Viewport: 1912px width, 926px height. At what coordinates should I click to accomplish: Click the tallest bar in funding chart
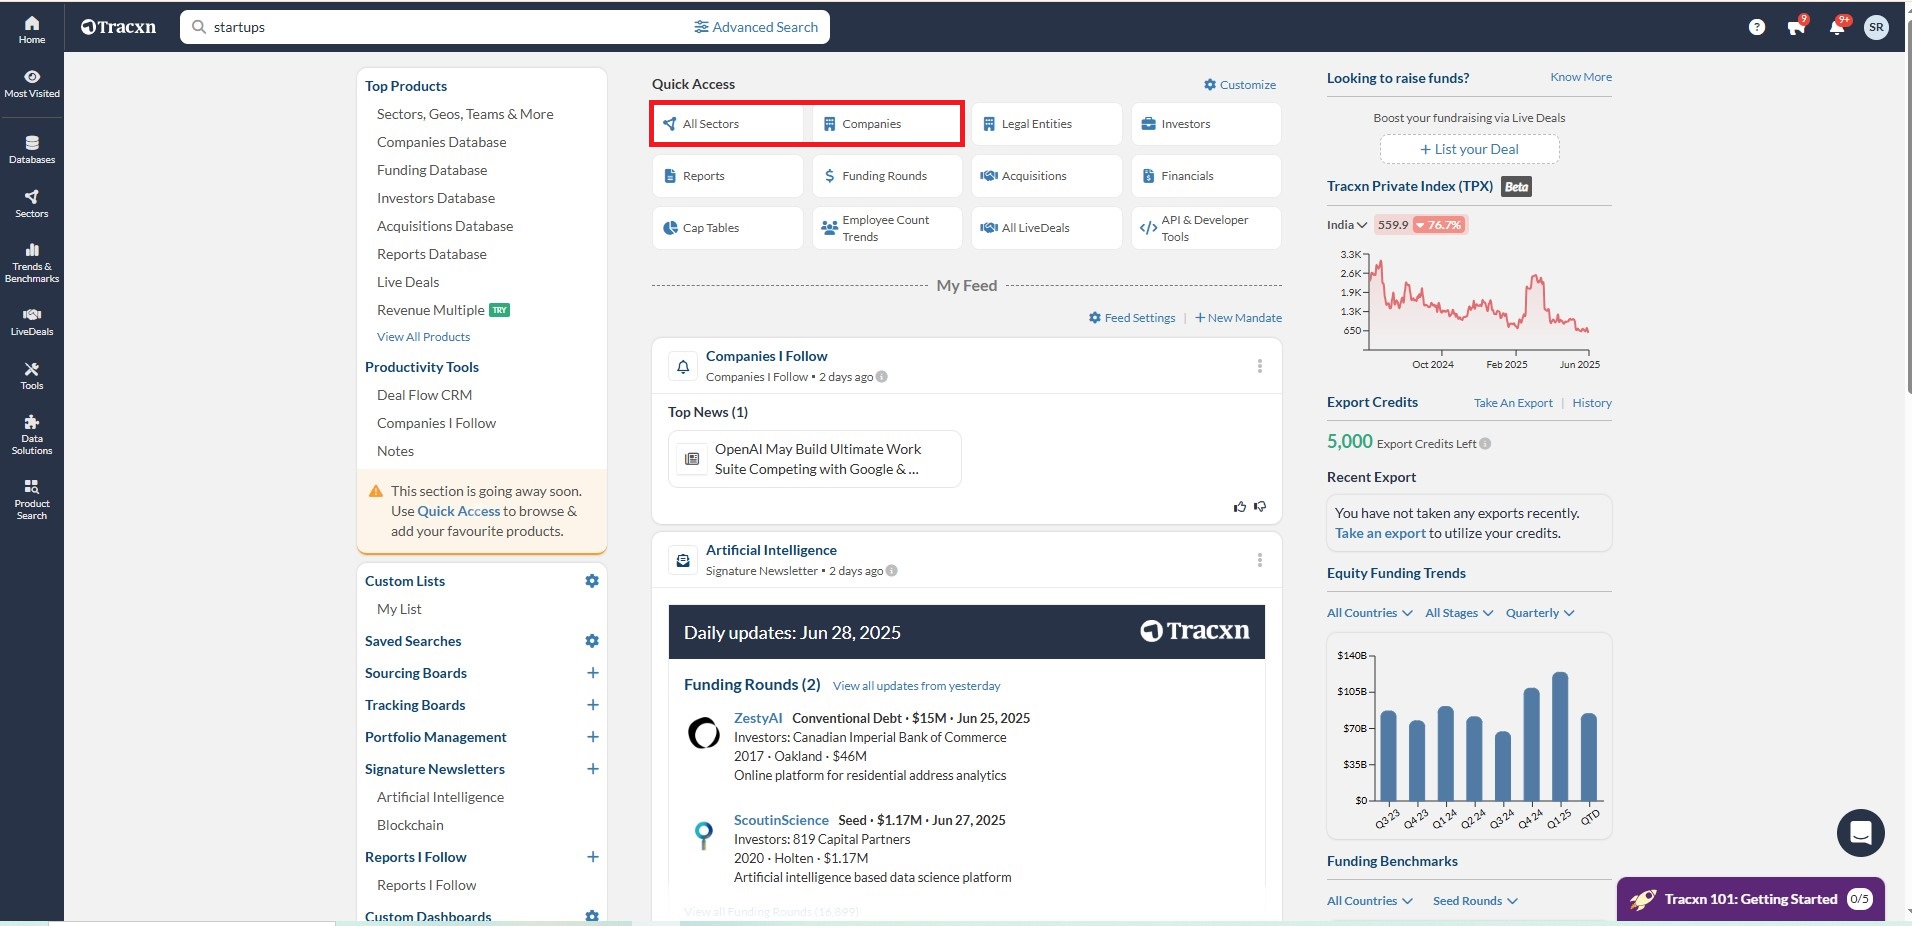[x=1559, y=736]
